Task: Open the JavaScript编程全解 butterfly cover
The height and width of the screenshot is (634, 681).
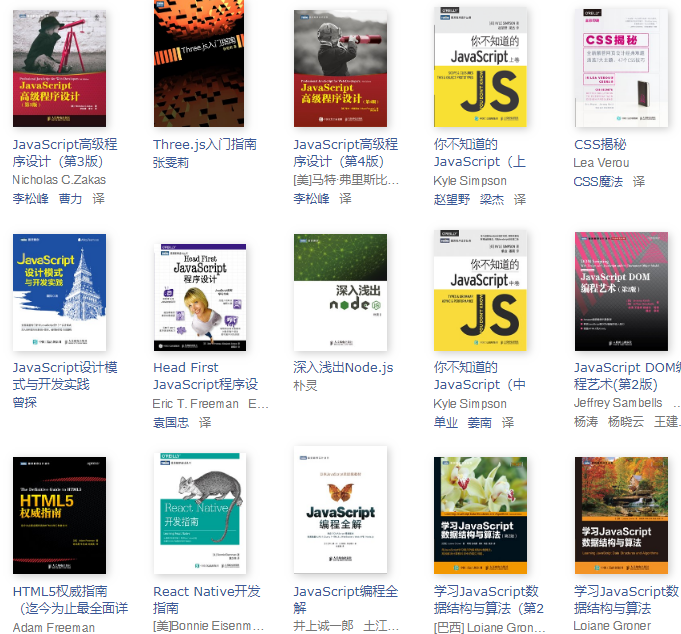Action: tap(340, 510)
